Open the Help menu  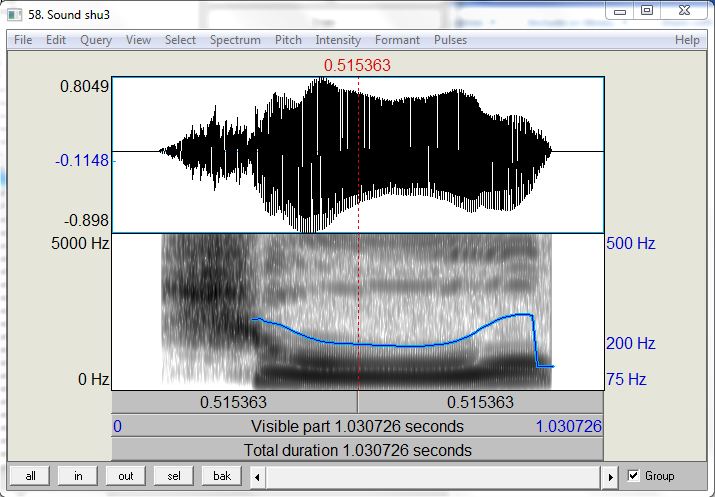[x=687, y=40]
